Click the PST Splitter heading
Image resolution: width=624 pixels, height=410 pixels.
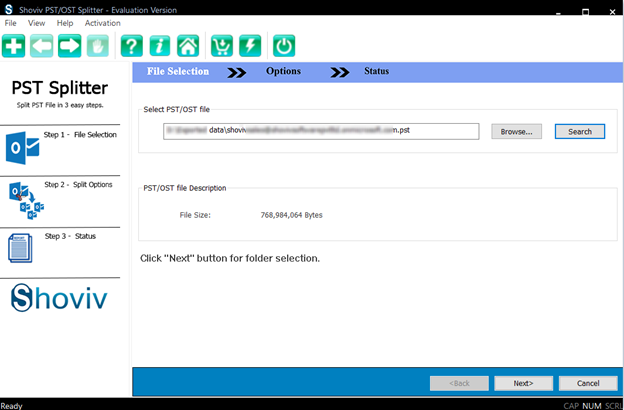pyautogui.click(x=60, y=88)
